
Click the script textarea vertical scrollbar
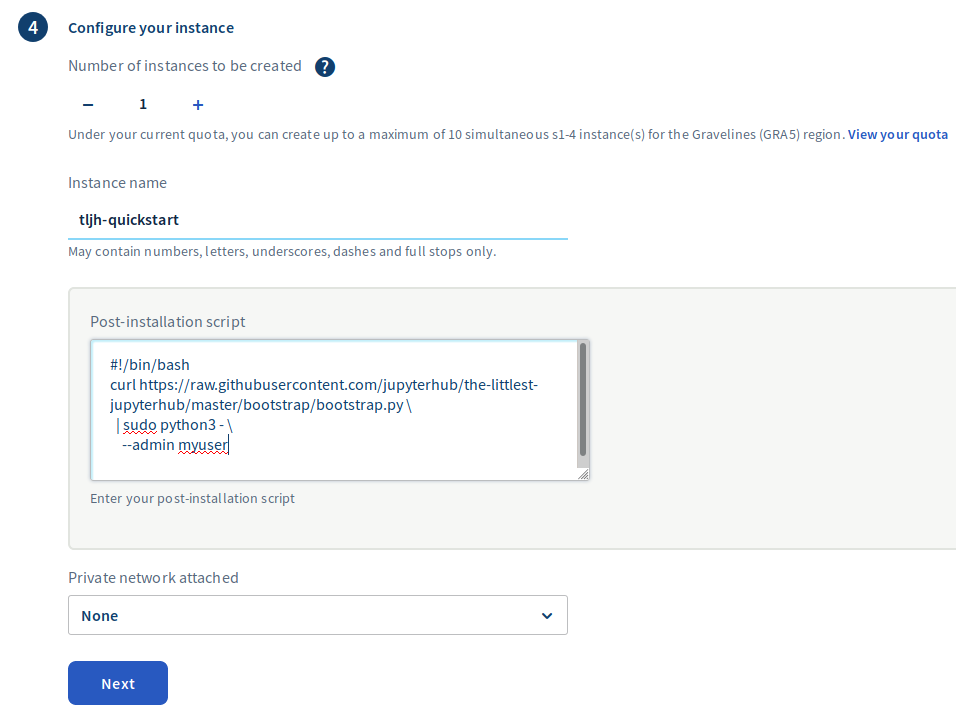pyautogui.click(x=582, y=400)
